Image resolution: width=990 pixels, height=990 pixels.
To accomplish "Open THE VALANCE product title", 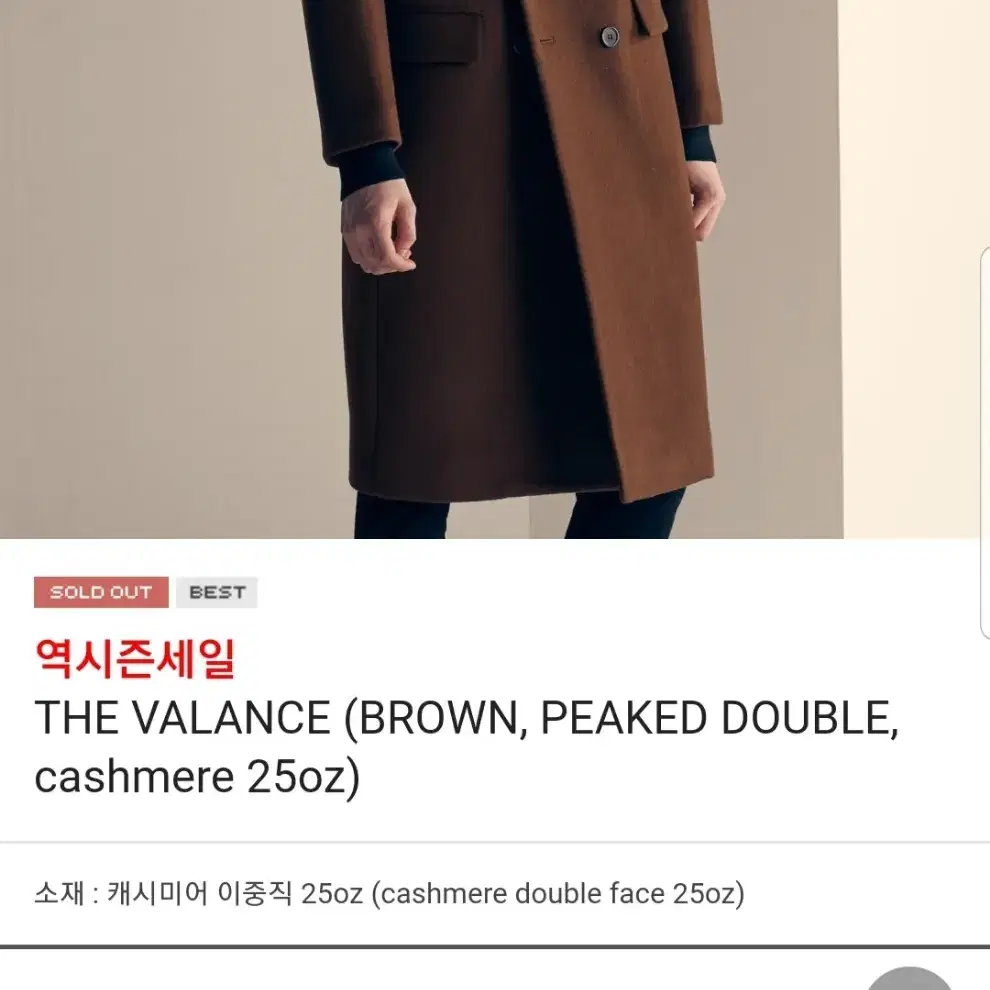I will 467,747.
